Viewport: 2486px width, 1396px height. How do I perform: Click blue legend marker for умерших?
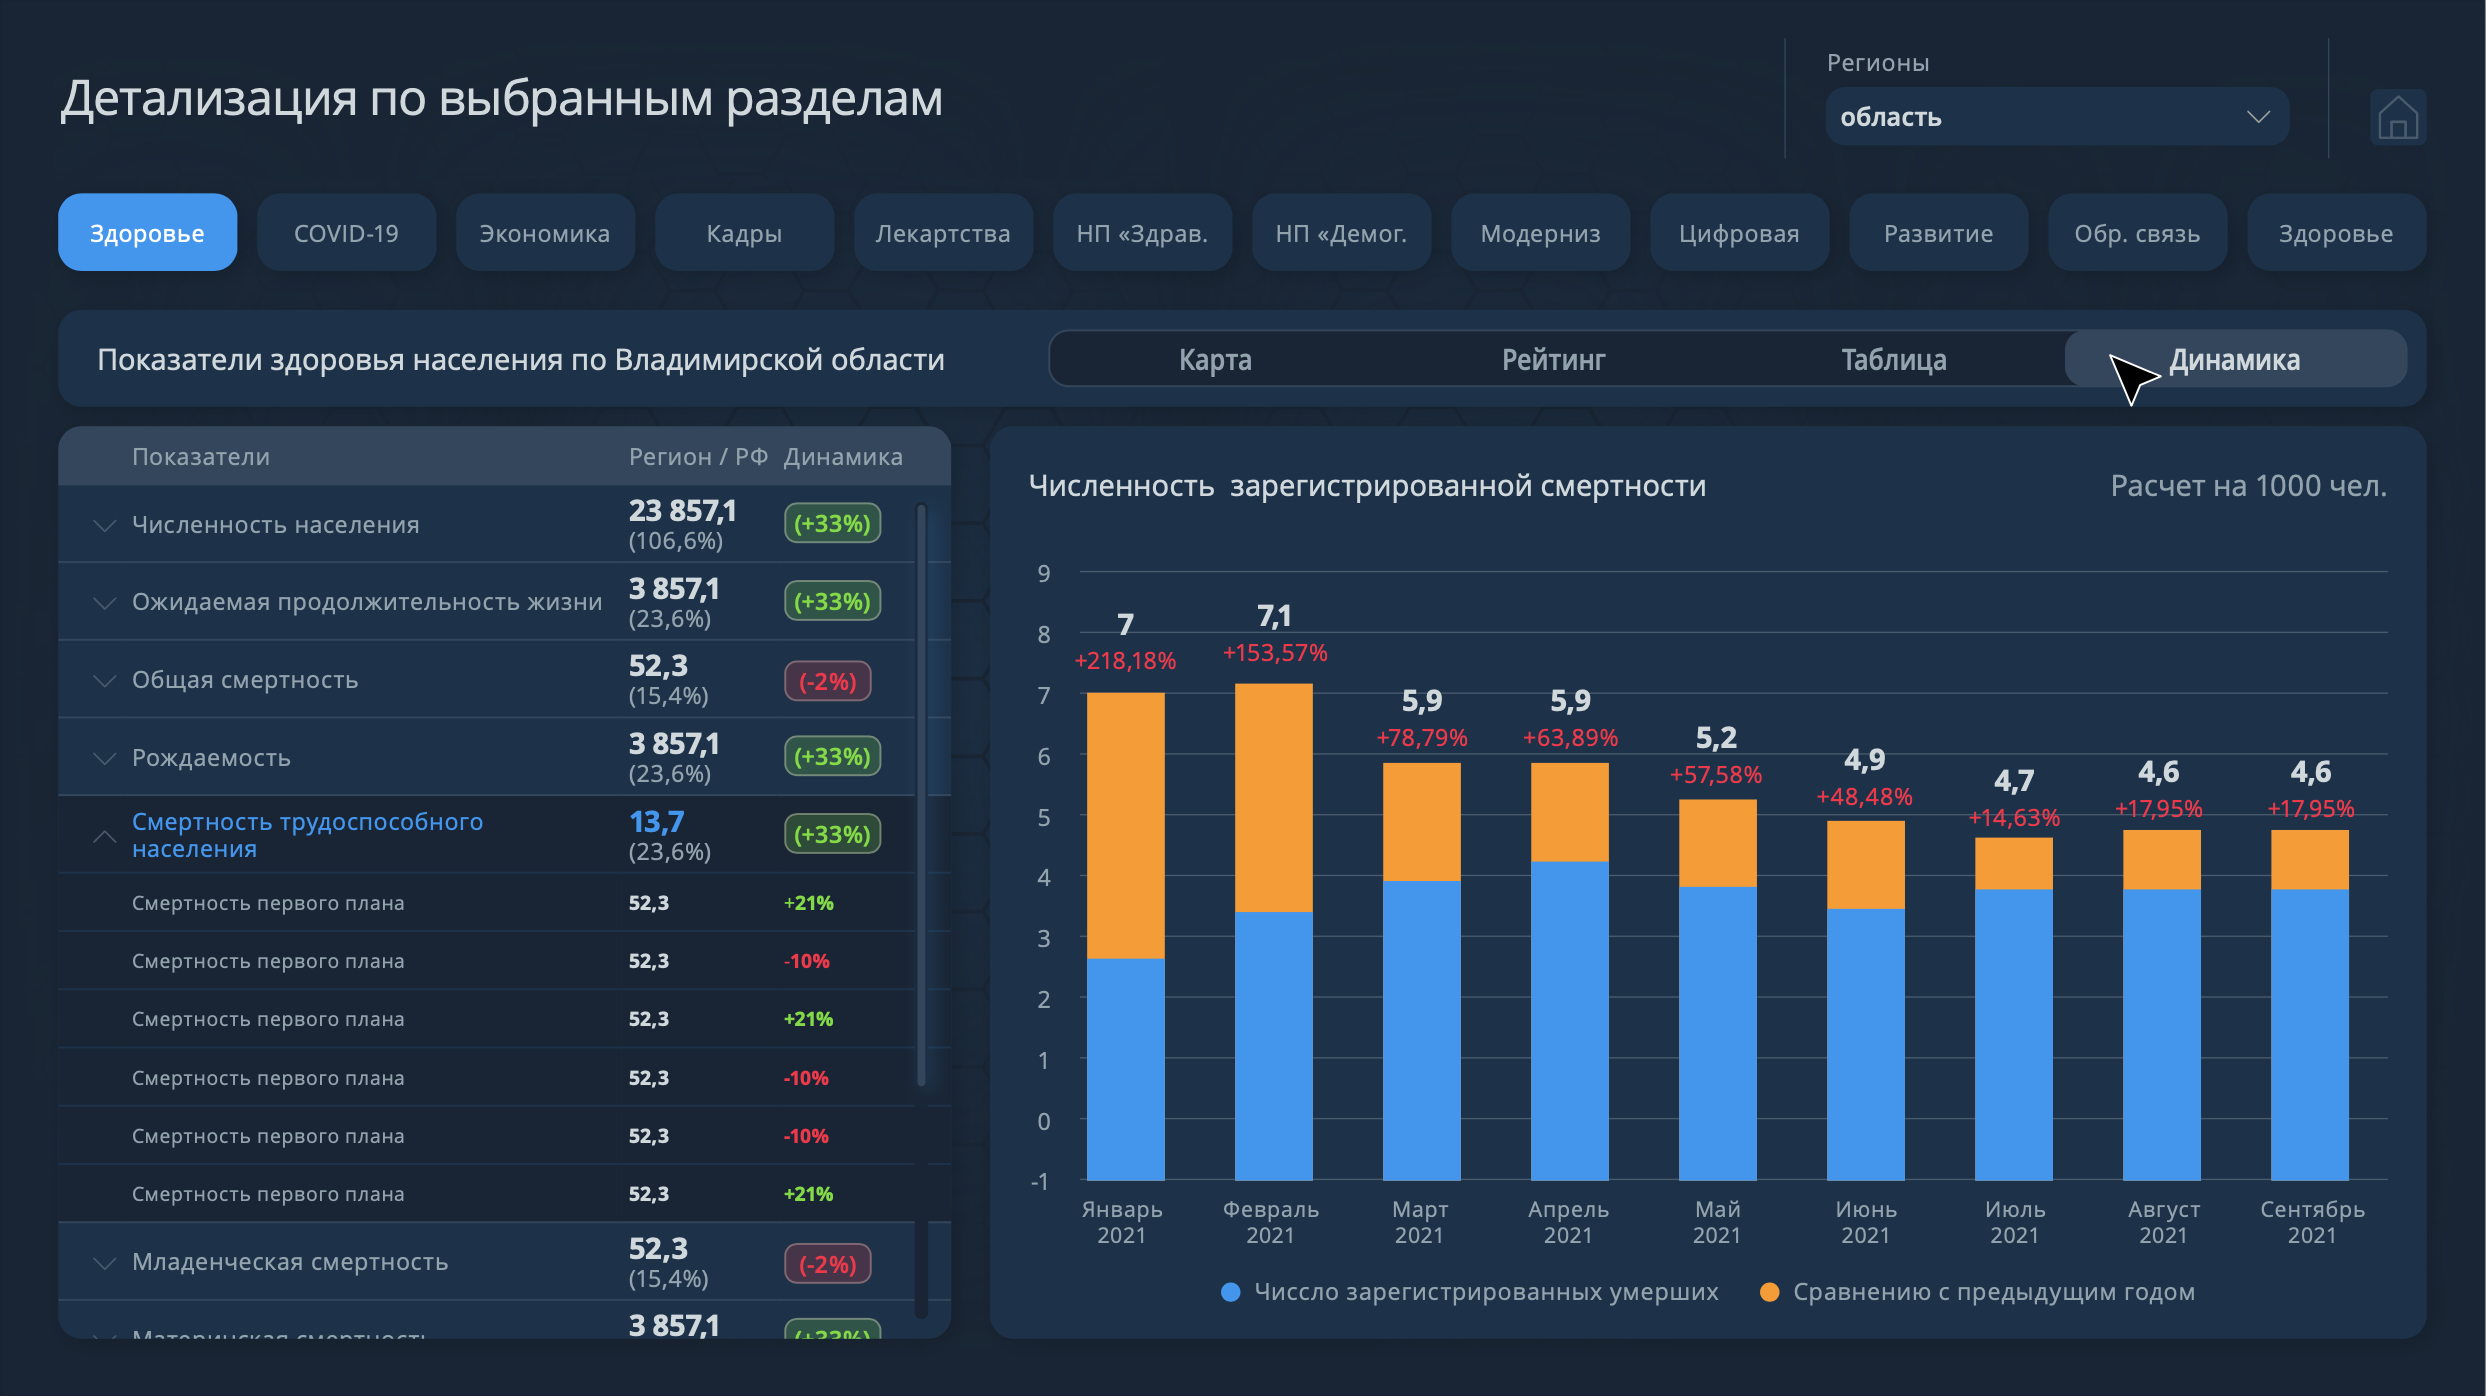coord(1231,1292)
